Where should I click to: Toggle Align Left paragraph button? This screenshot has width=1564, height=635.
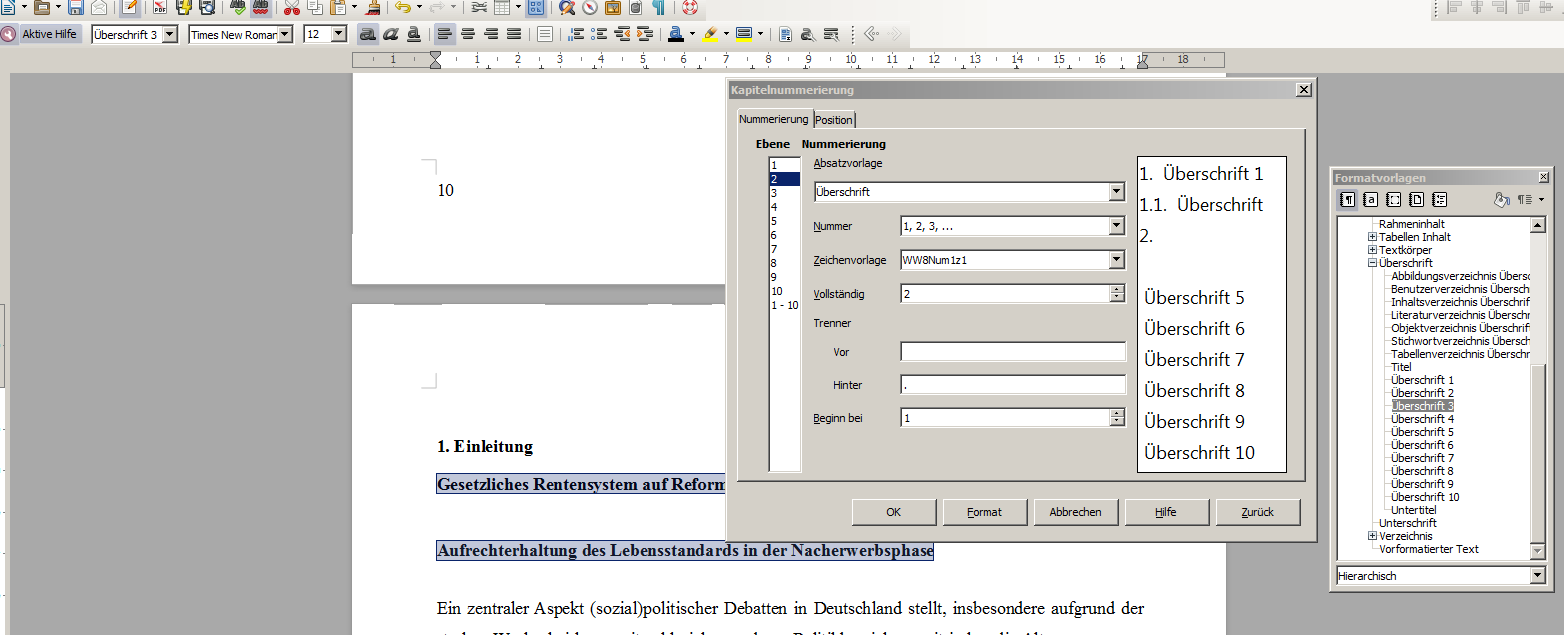tap(445, 34)
